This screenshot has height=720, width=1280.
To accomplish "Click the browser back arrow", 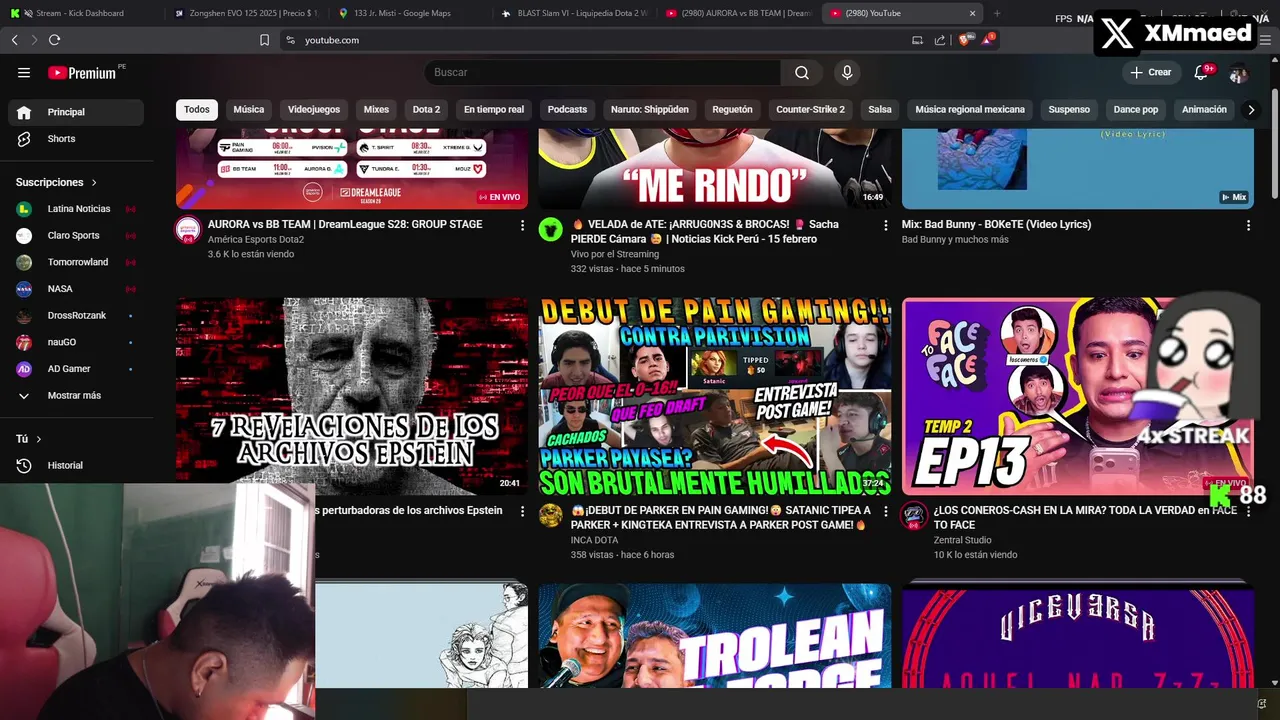I will click(14, 40).
